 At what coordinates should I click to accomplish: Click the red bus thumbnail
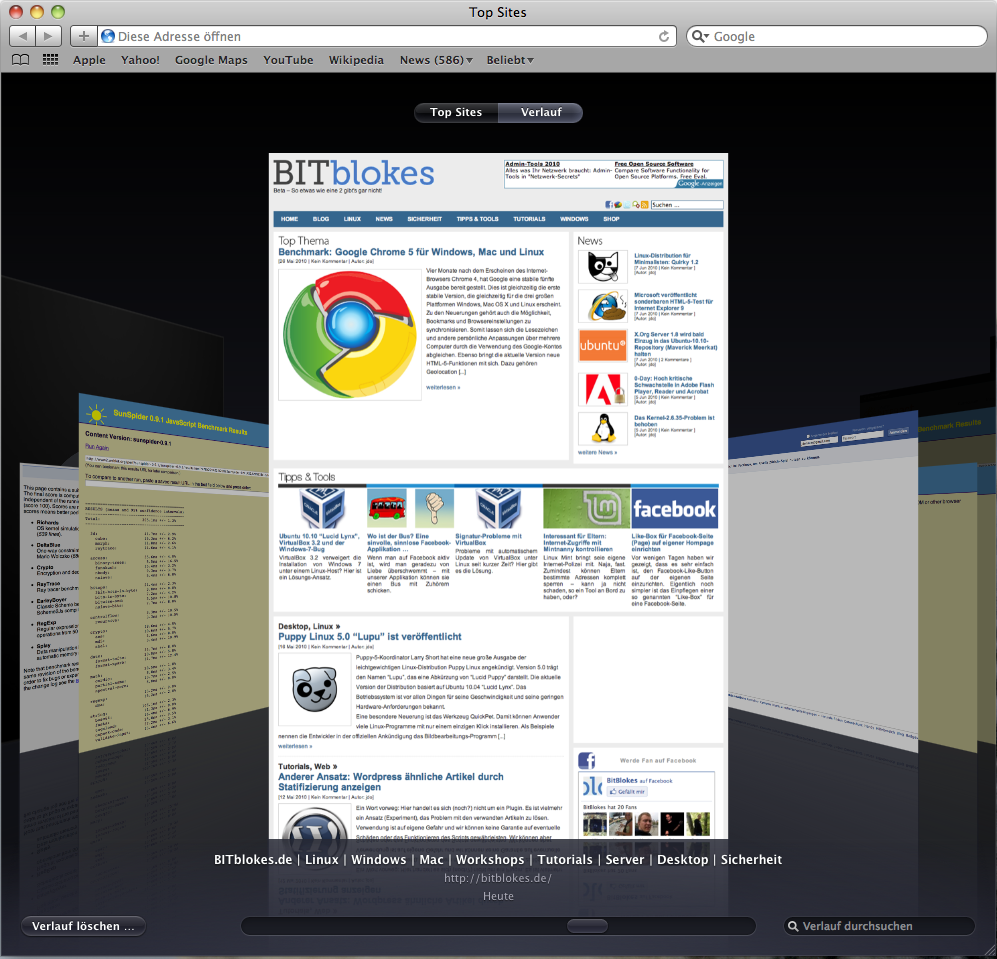387,508
